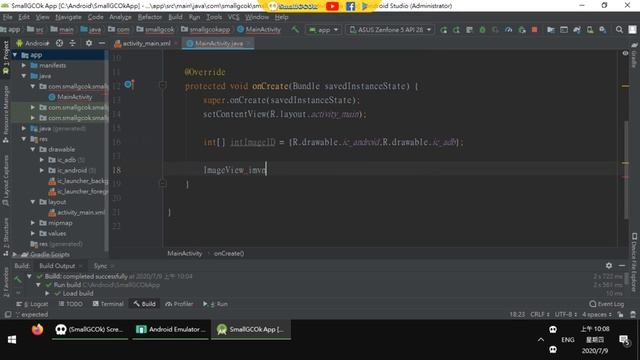
Task: Toggle the Resource Manager side tab
Action: pos(6,114)
